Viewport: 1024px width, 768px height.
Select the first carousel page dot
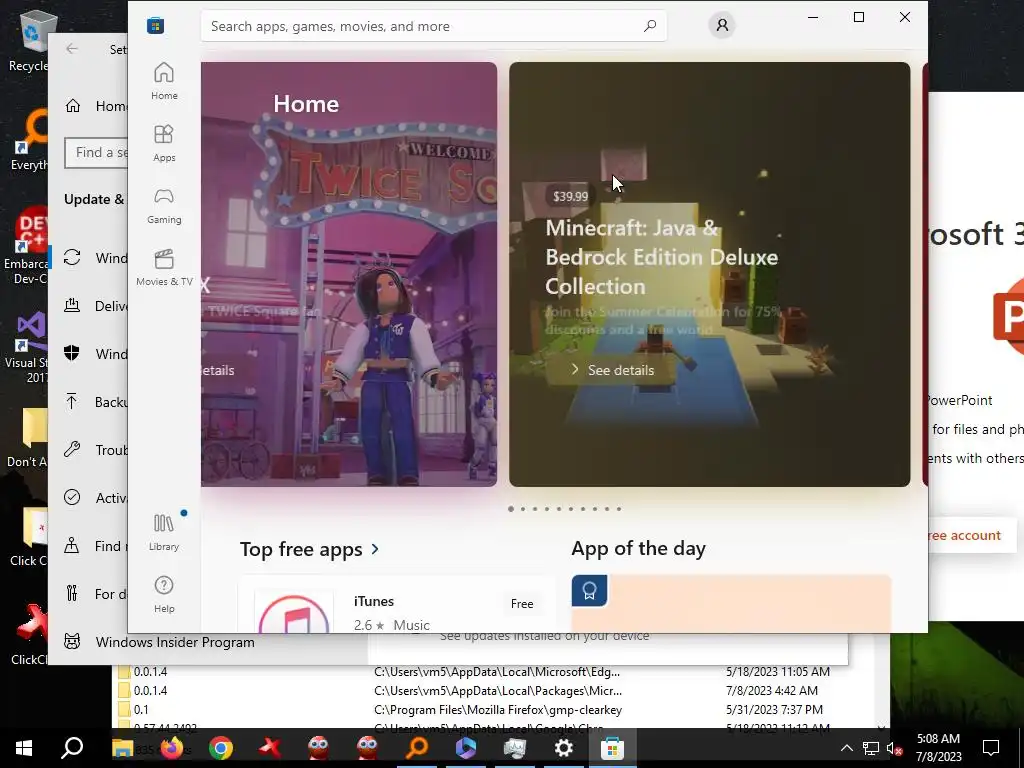click(511, 509)
